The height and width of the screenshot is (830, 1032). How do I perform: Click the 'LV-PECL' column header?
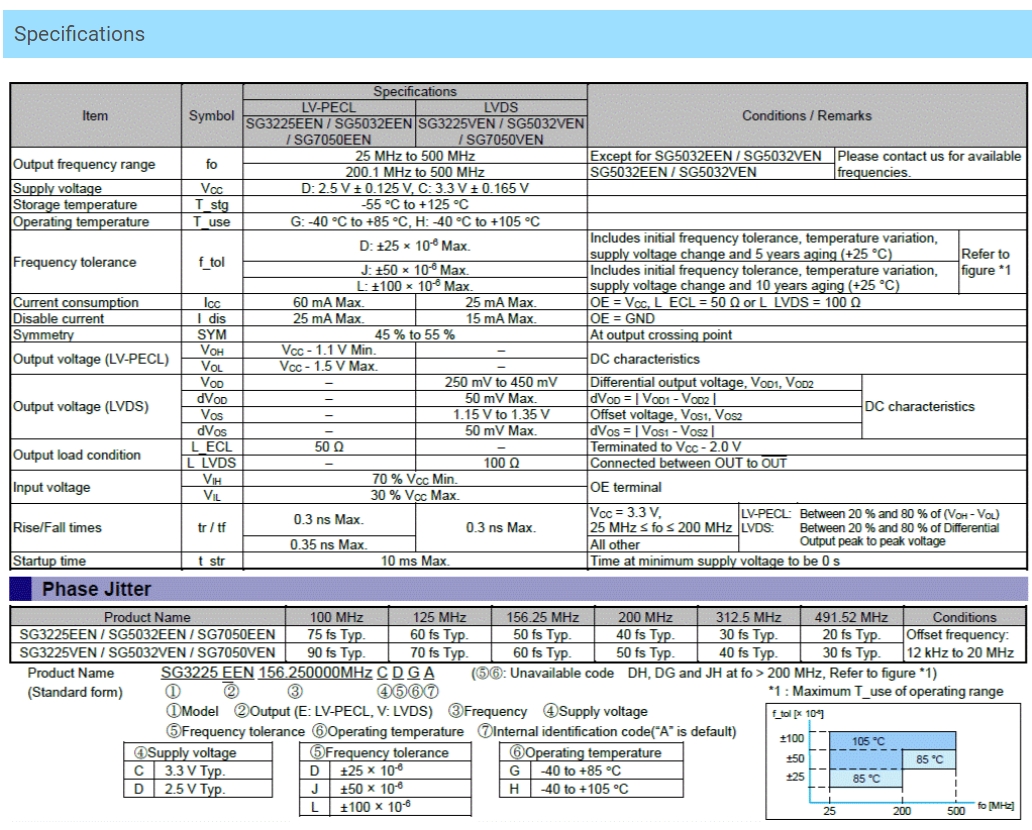coord(328,107)
